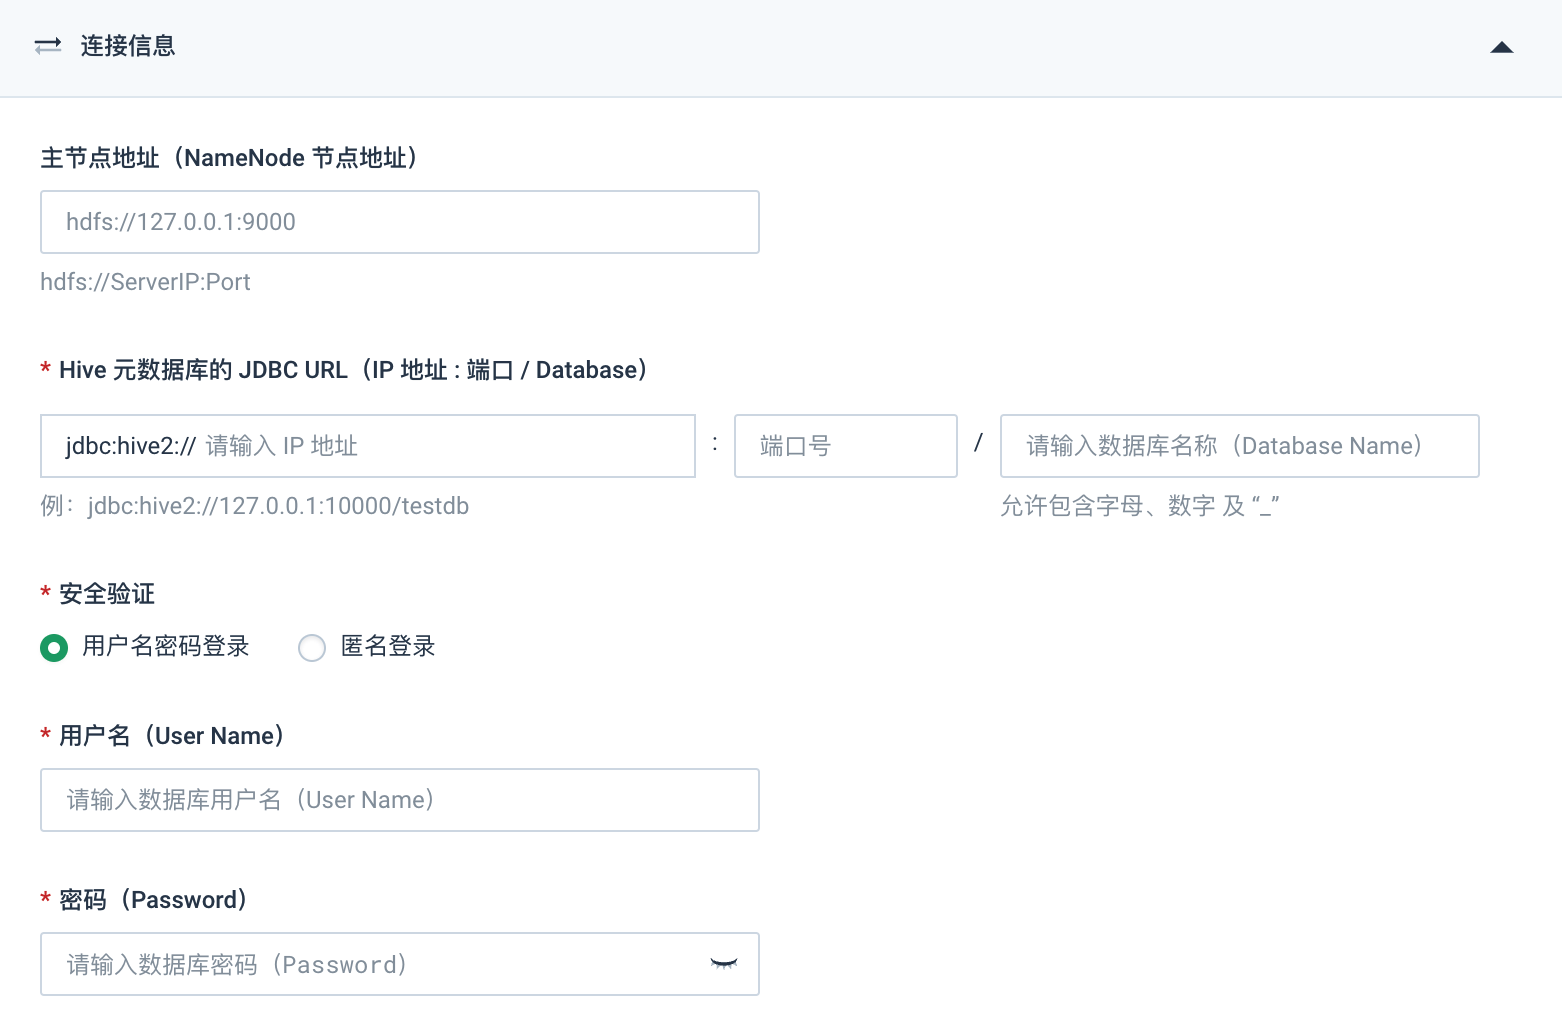Click the Hive JDBC IP address field

click(x=368, y=446)
